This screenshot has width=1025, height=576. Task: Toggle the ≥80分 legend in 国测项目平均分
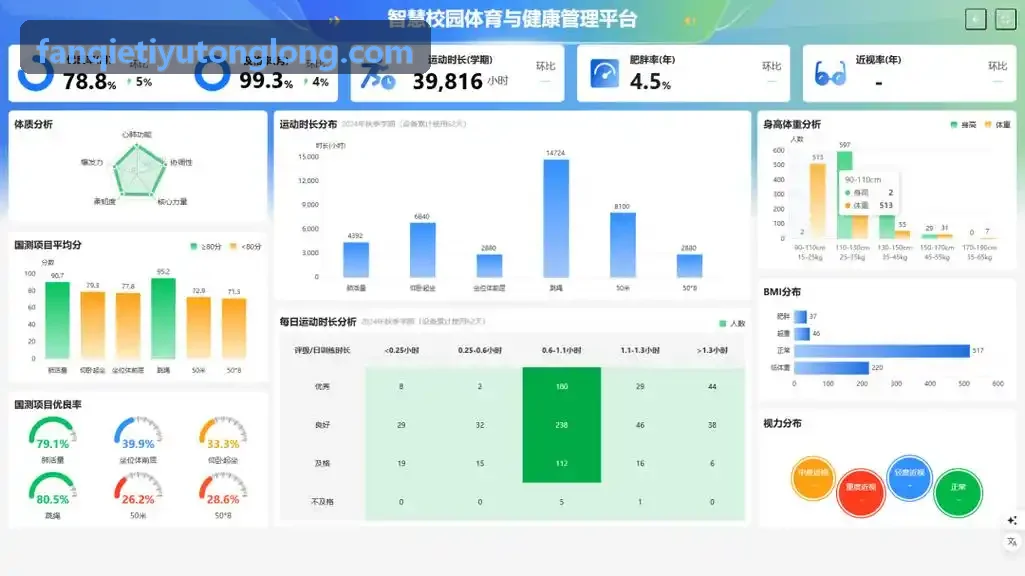(206, 246)
